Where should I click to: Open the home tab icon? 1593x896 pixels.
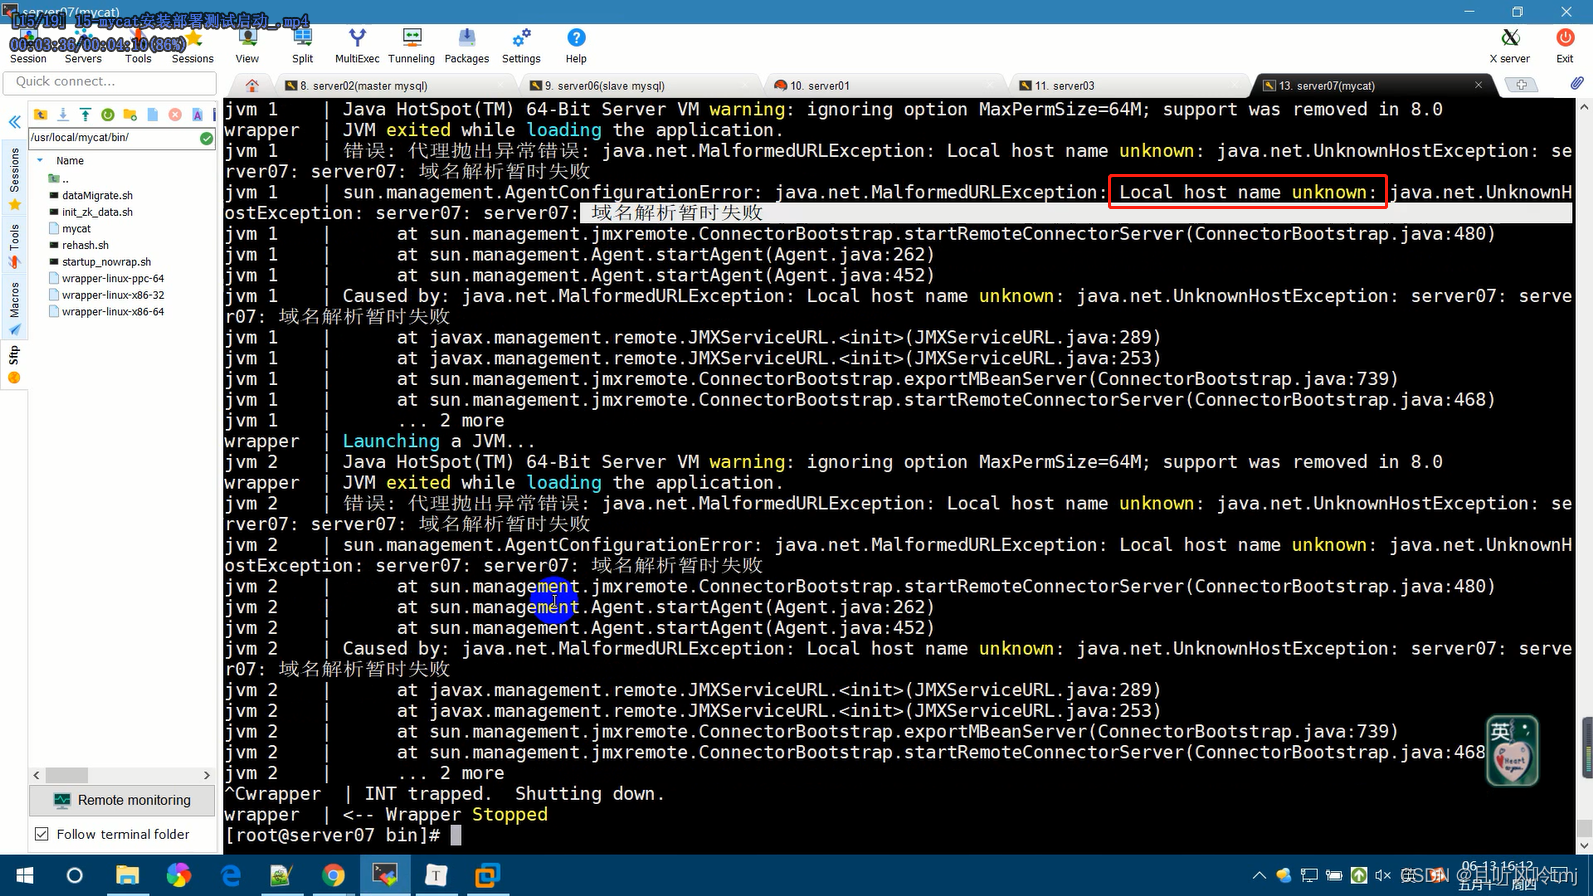252,85
